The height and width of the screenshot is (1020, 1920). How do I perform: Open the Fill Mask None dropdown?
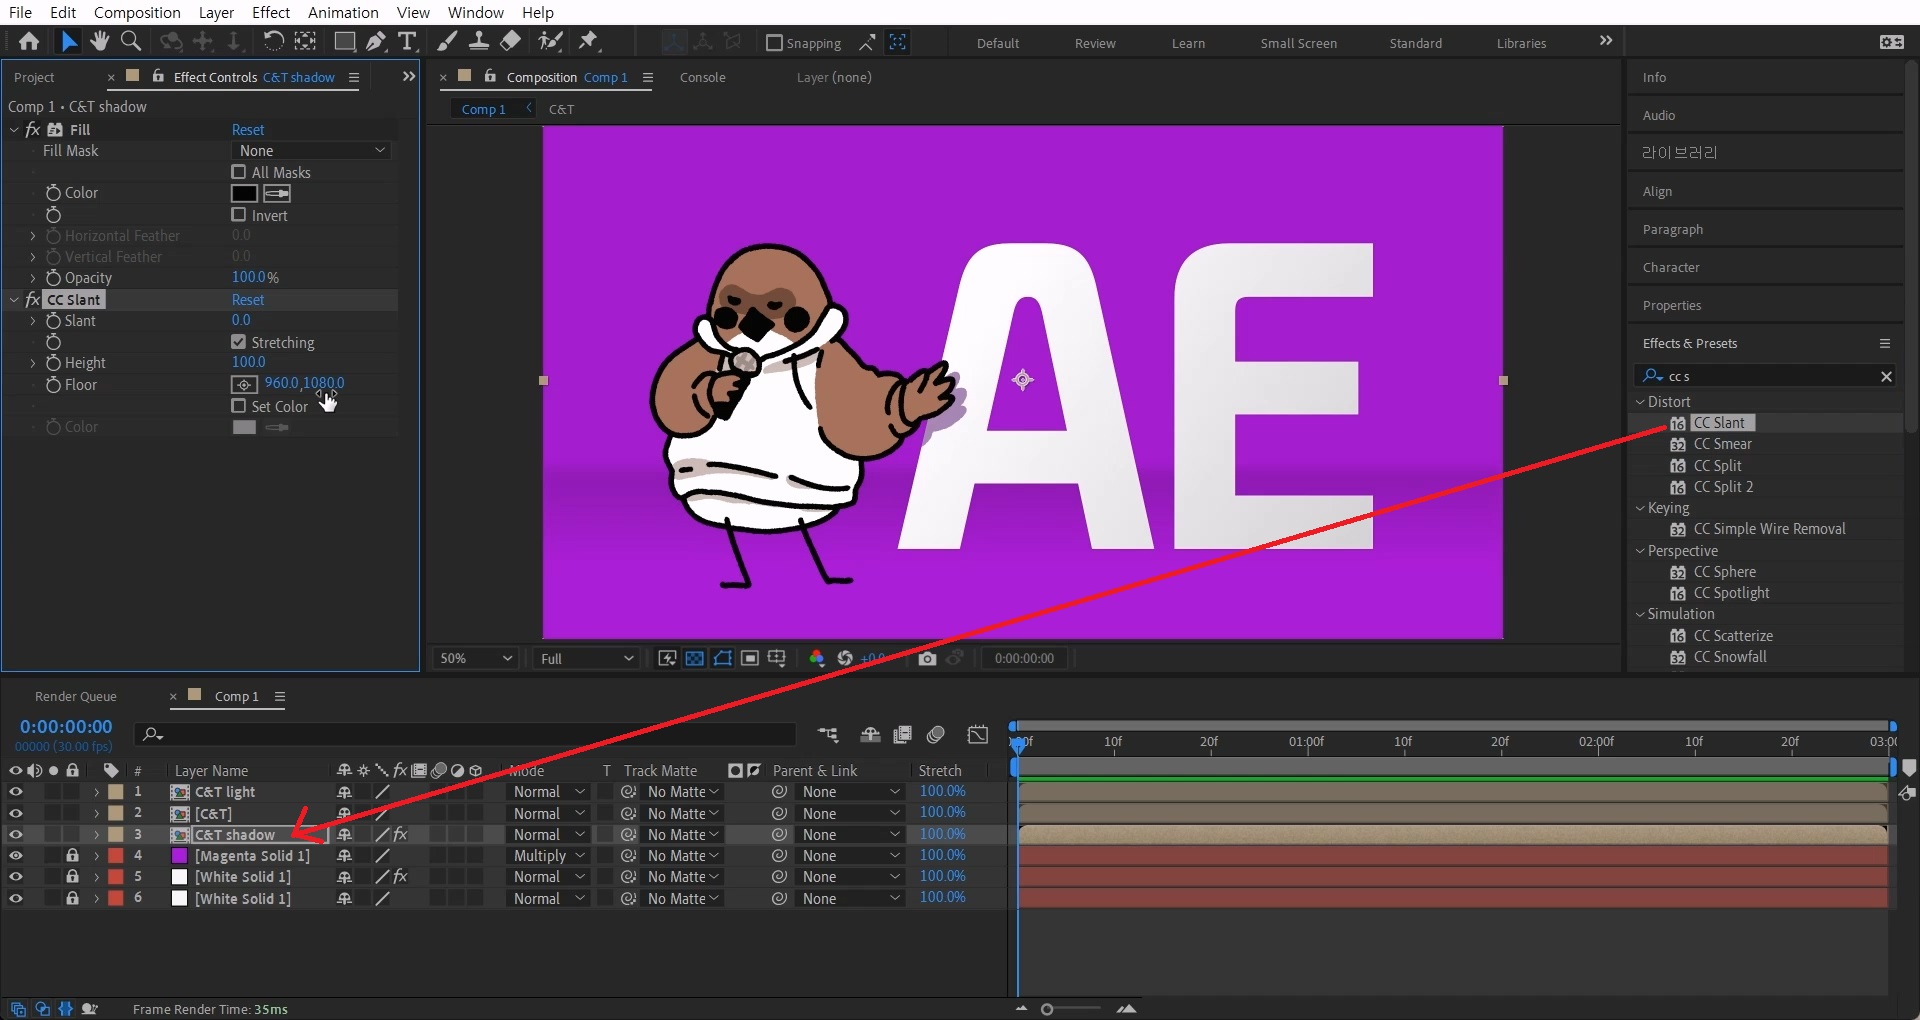(312, 151)
